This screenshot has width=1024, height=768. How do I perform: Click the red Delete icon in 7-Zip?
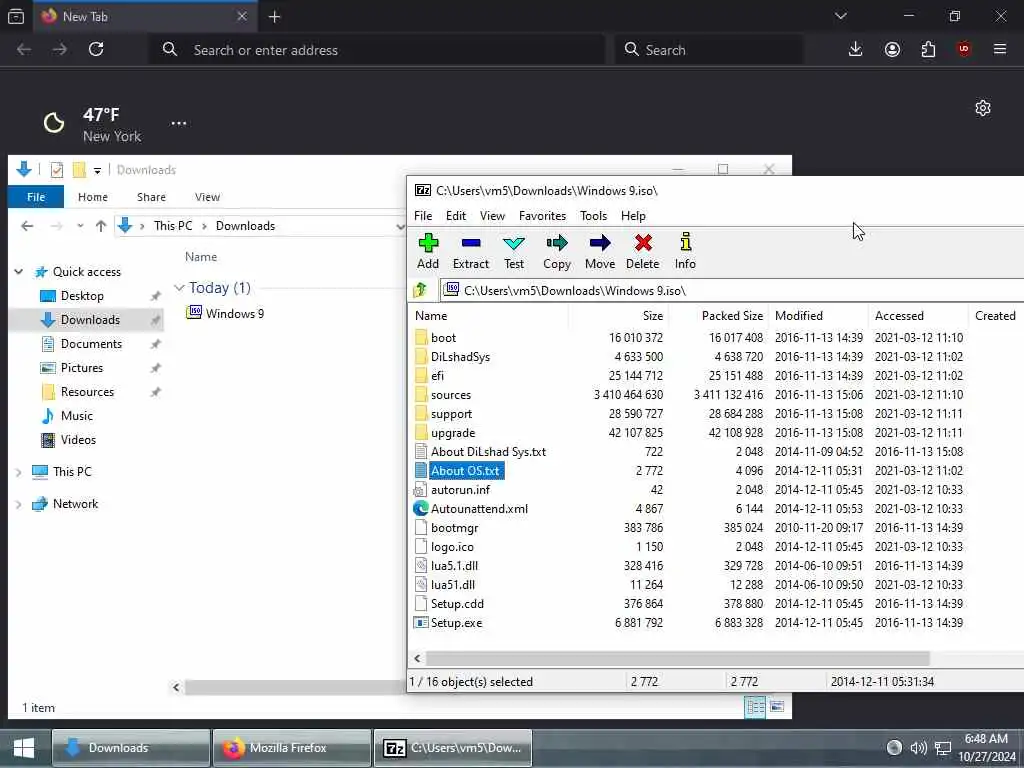[x=643, y=251]
